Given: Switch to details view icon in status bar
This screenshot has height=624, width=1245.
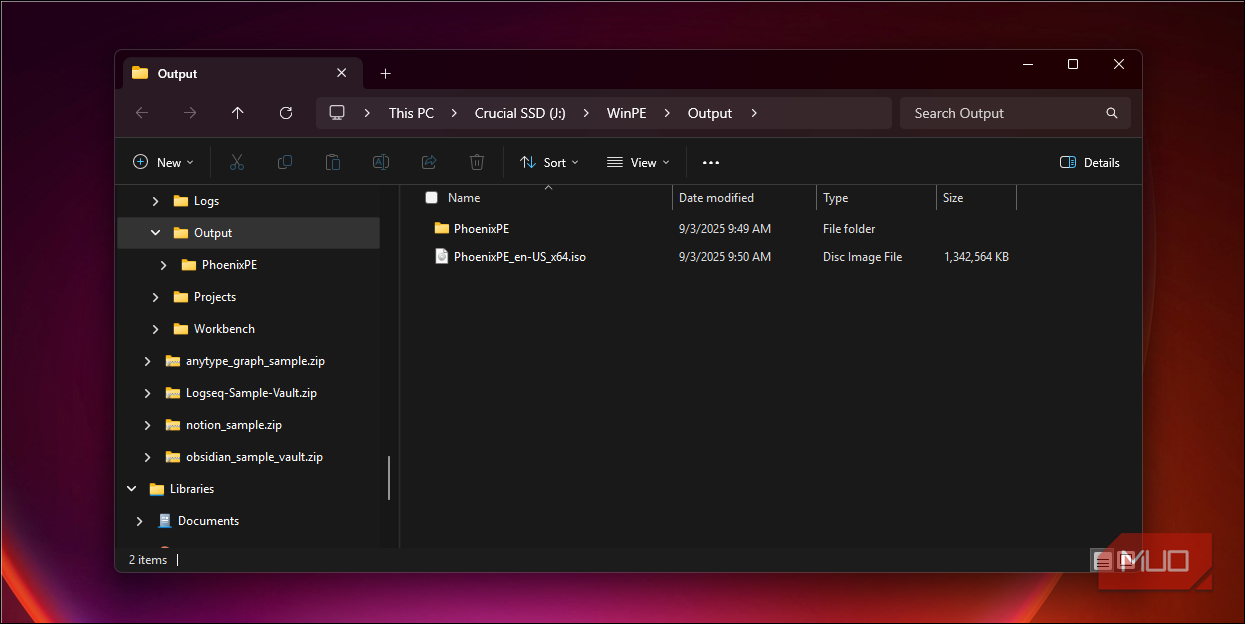Looking at the screenshot, I should (1101, 559).
